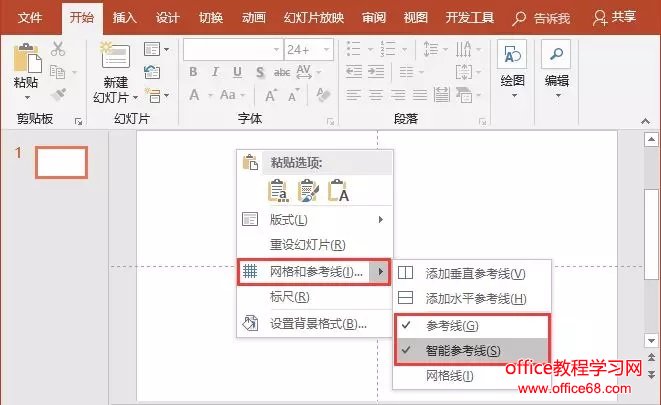Switch to the 切换 Transitions tab
661x405 pixels.
pos(211,18)
